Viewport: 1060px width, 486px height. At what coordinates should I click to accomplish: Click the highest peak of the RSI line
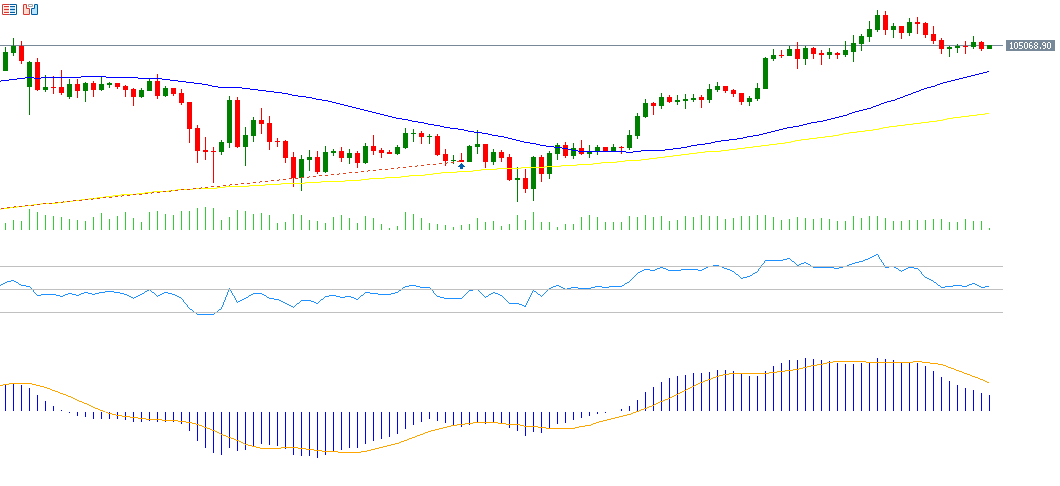pos(878,255)
